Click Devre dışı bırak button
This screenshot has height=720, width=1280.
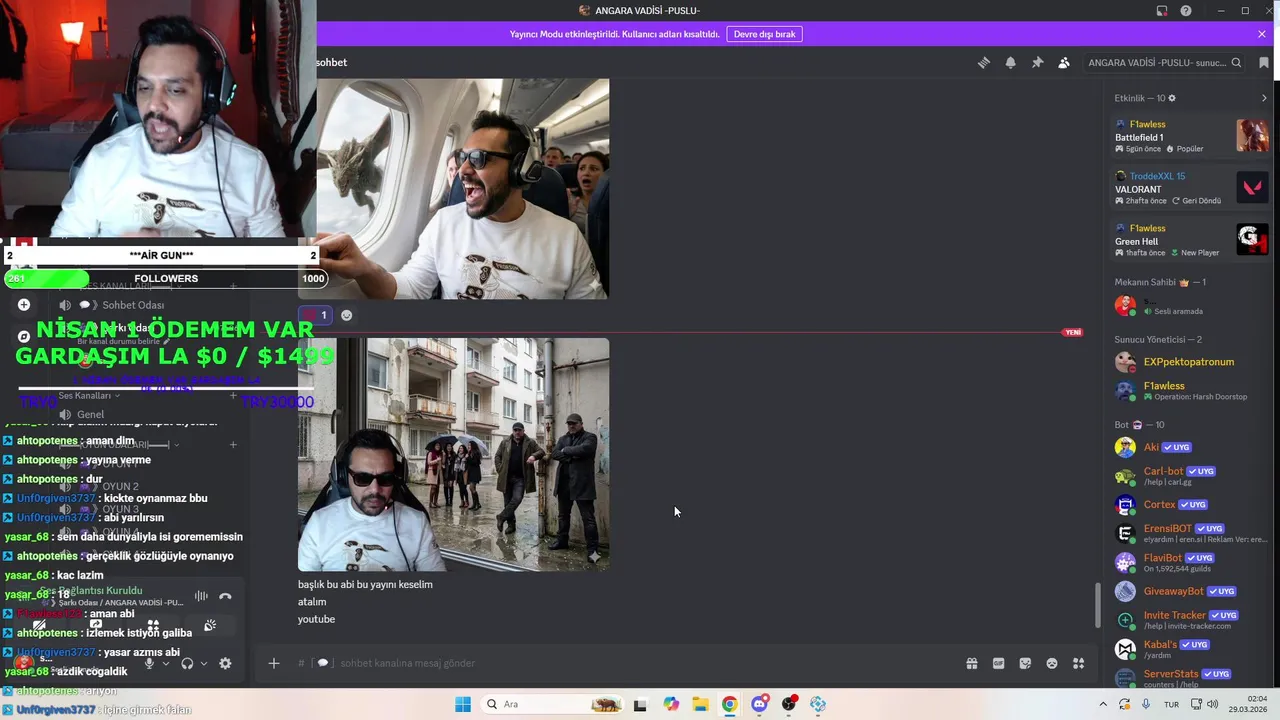764,34
